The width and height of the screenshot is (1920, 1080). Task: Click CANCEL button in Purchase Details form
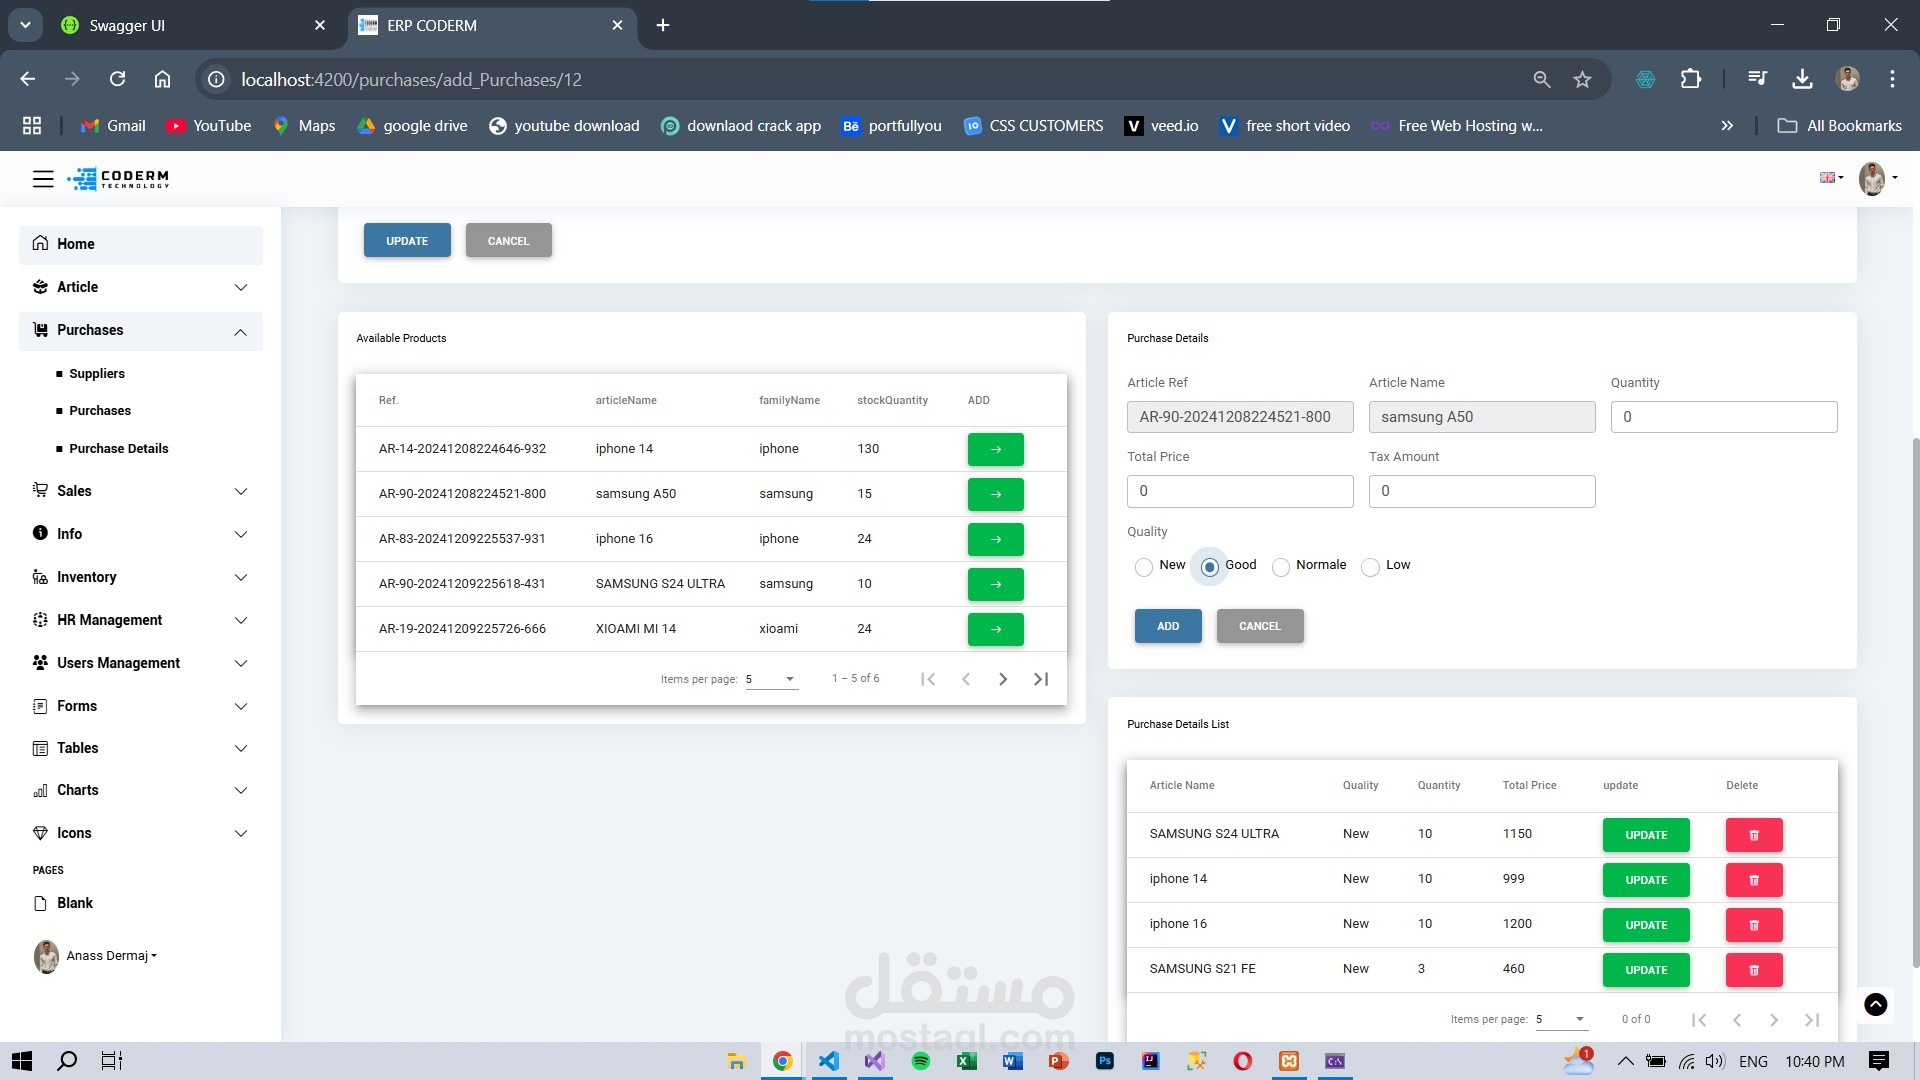[x=1260, y=627]
